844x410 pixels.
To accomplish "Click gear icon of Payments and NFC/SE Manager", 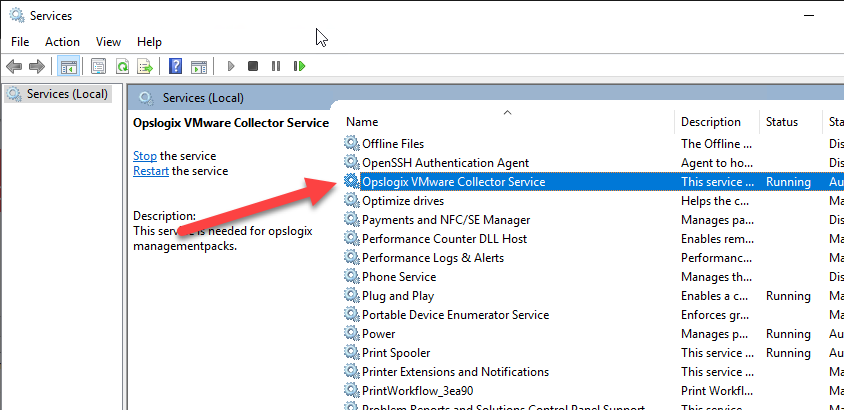I will coord(351,219).
